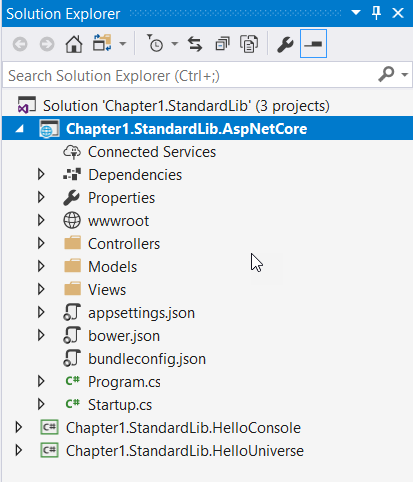Open the search options dropdown arrow
The height and width of the screenshot is (482, 413).
coord(405,75)
